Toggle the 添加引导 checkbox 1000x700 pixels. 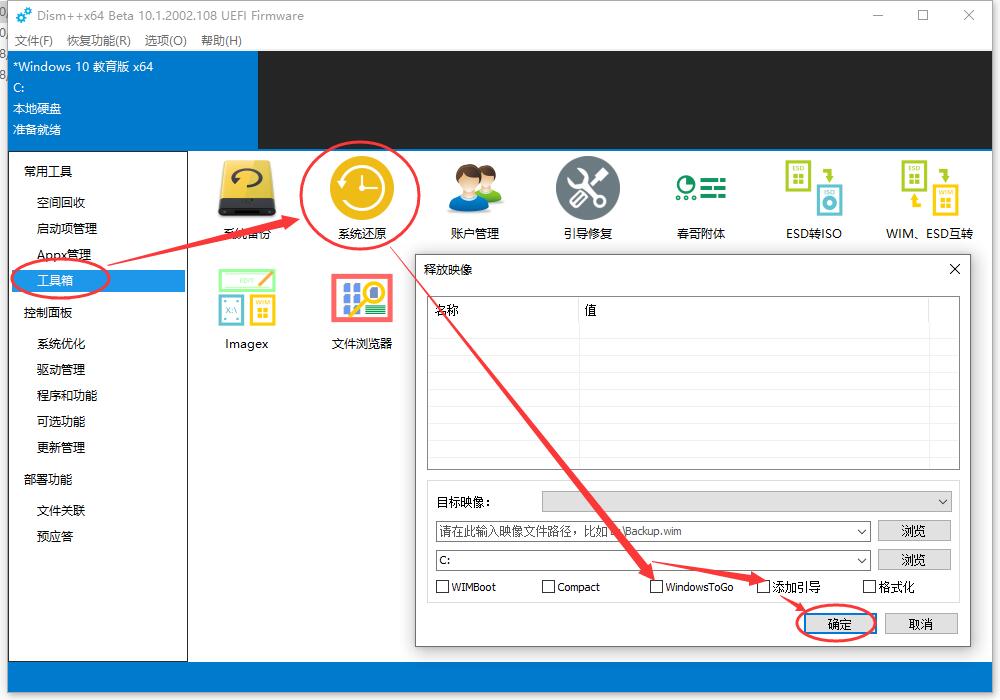[763, 587]
